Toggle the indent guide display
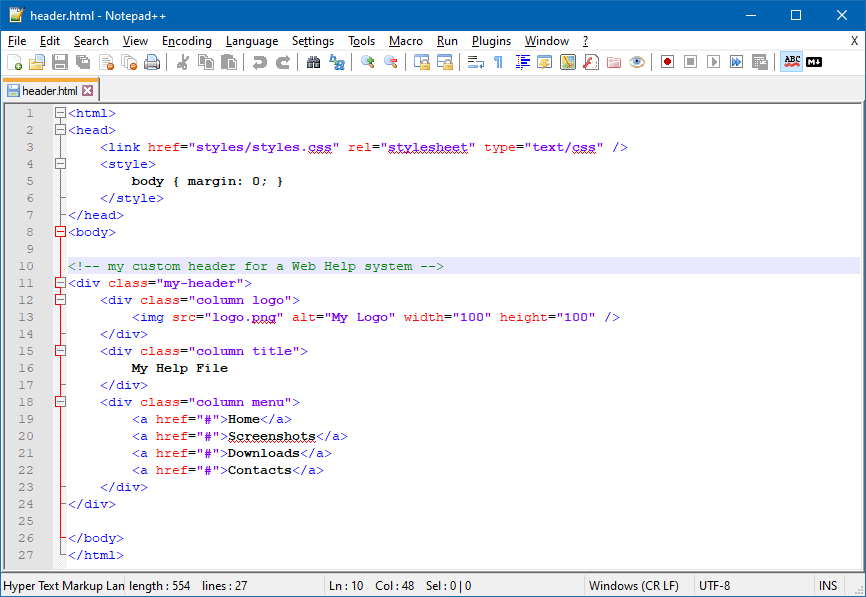Image resolution: width=866 pixels, height=597 pixels. pos(522,62)
